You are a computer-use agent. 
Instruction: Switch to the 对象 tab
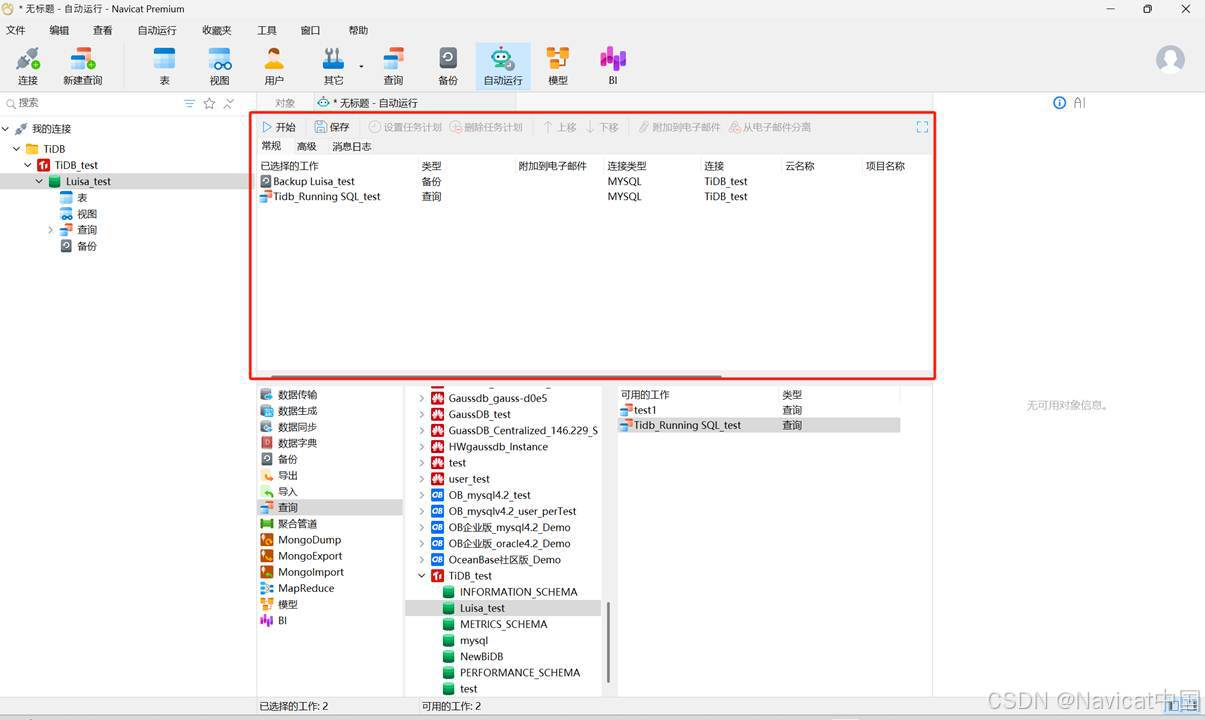click(285, 103)
